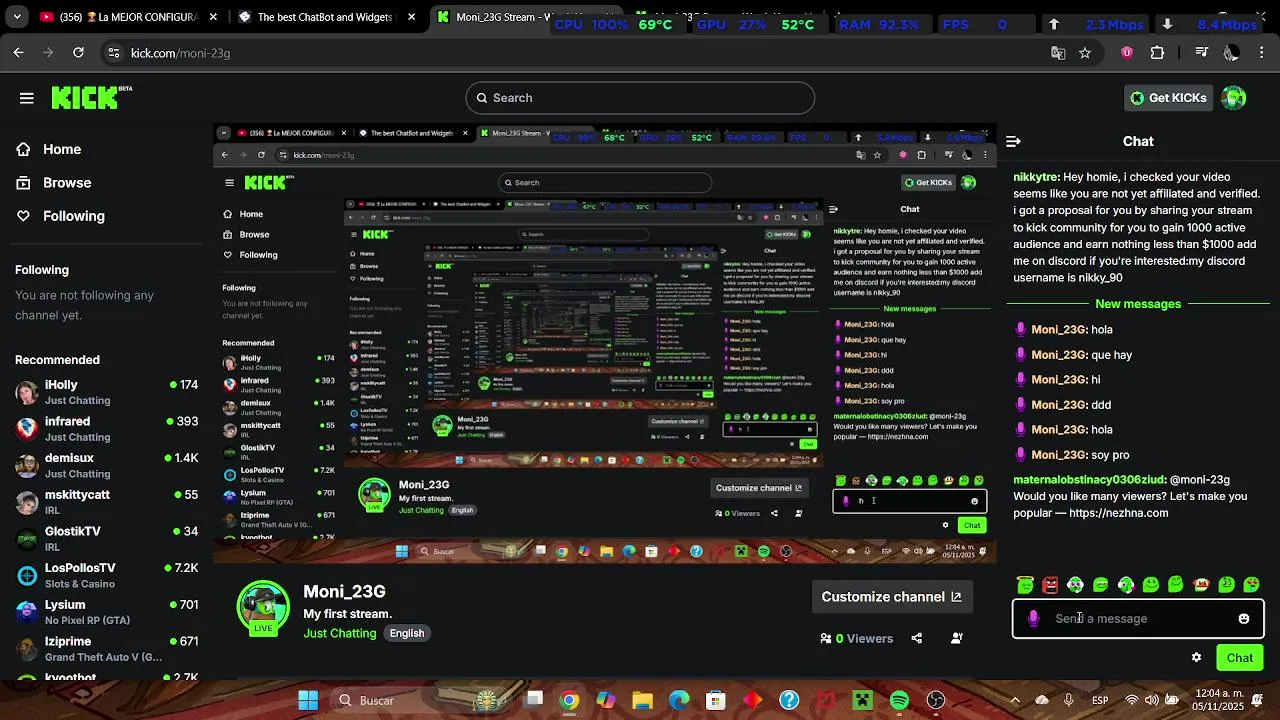This screenshot has height=720, width=1280.
Task: Share the stream using share icon
Action: 917,638
